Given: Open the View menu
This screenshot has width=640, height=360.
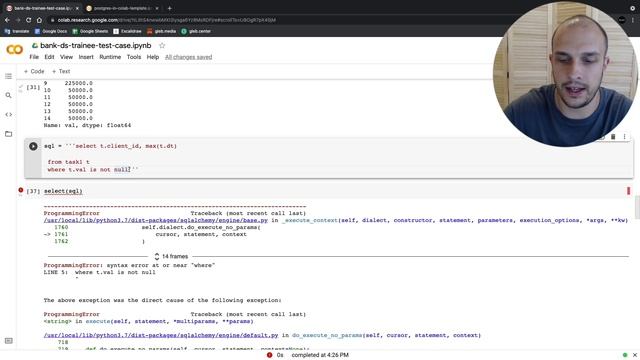Looking at the screenshot, I should (66, 57).
